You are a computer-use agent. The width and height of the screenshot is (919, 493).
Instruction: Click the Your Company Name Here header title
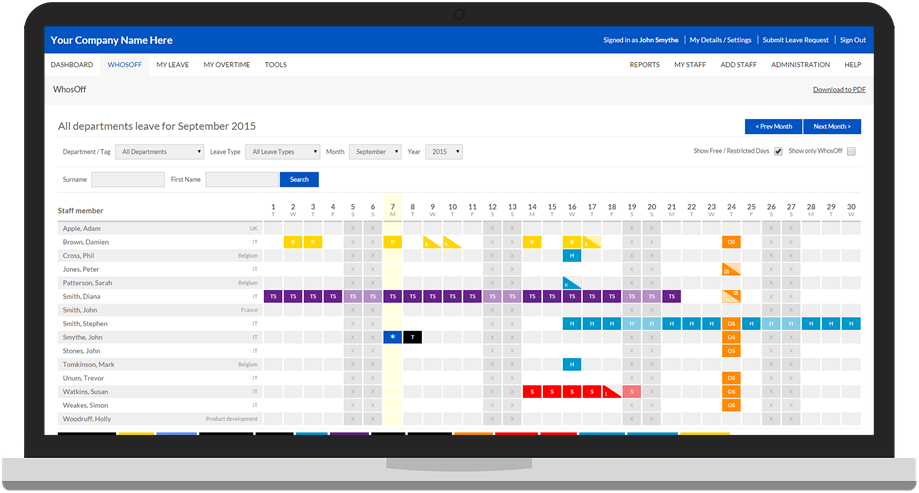click(111, 40)
